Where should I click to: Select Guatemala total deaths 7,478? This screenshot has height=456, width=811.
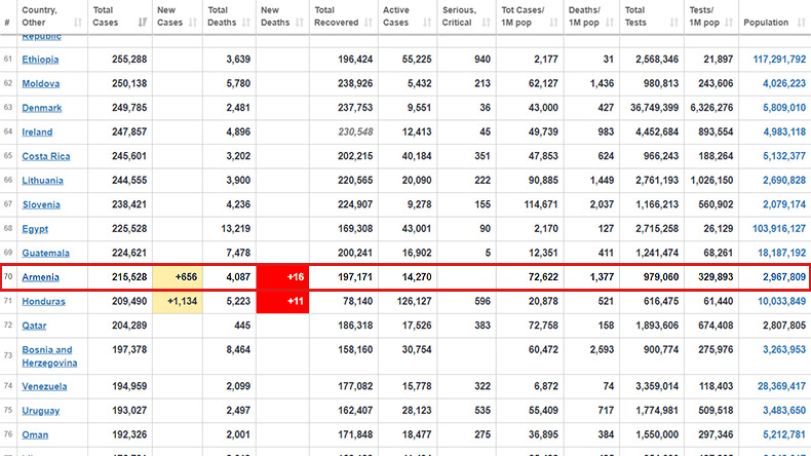click(x=238, y=253)
